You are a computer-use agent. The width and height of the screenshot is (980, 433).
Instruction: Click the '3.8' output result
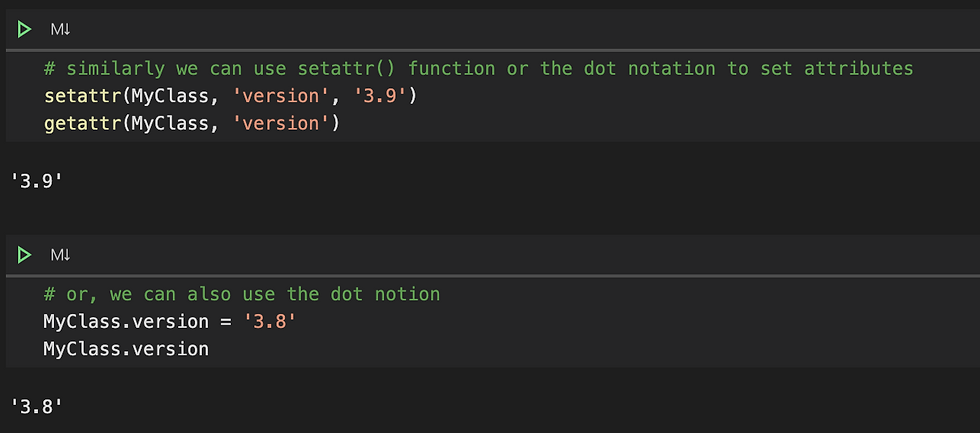click(x=37, y=407)
